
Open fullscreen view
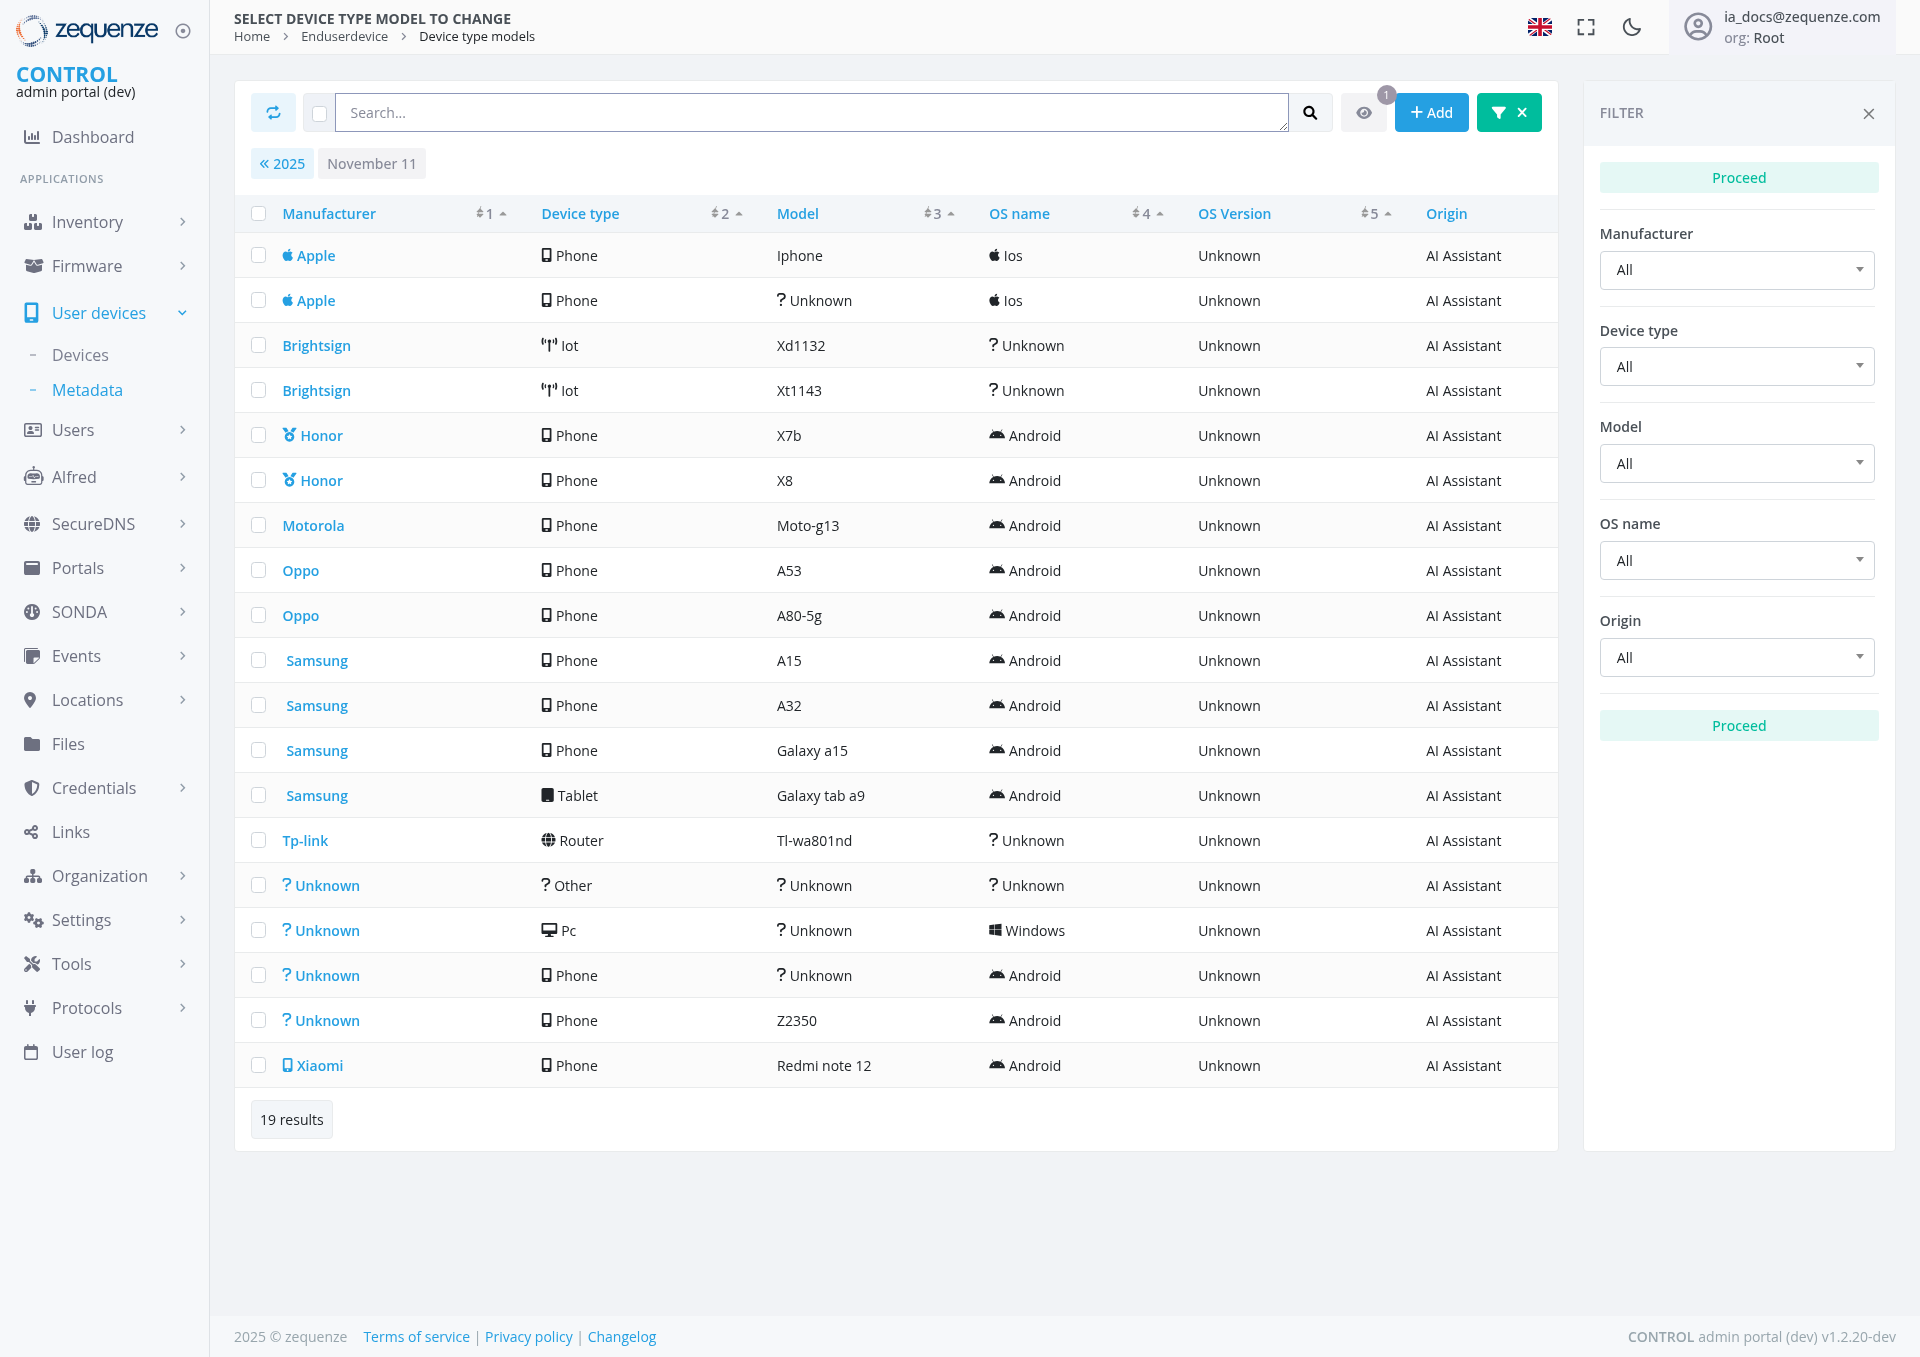pos(1585,27)
